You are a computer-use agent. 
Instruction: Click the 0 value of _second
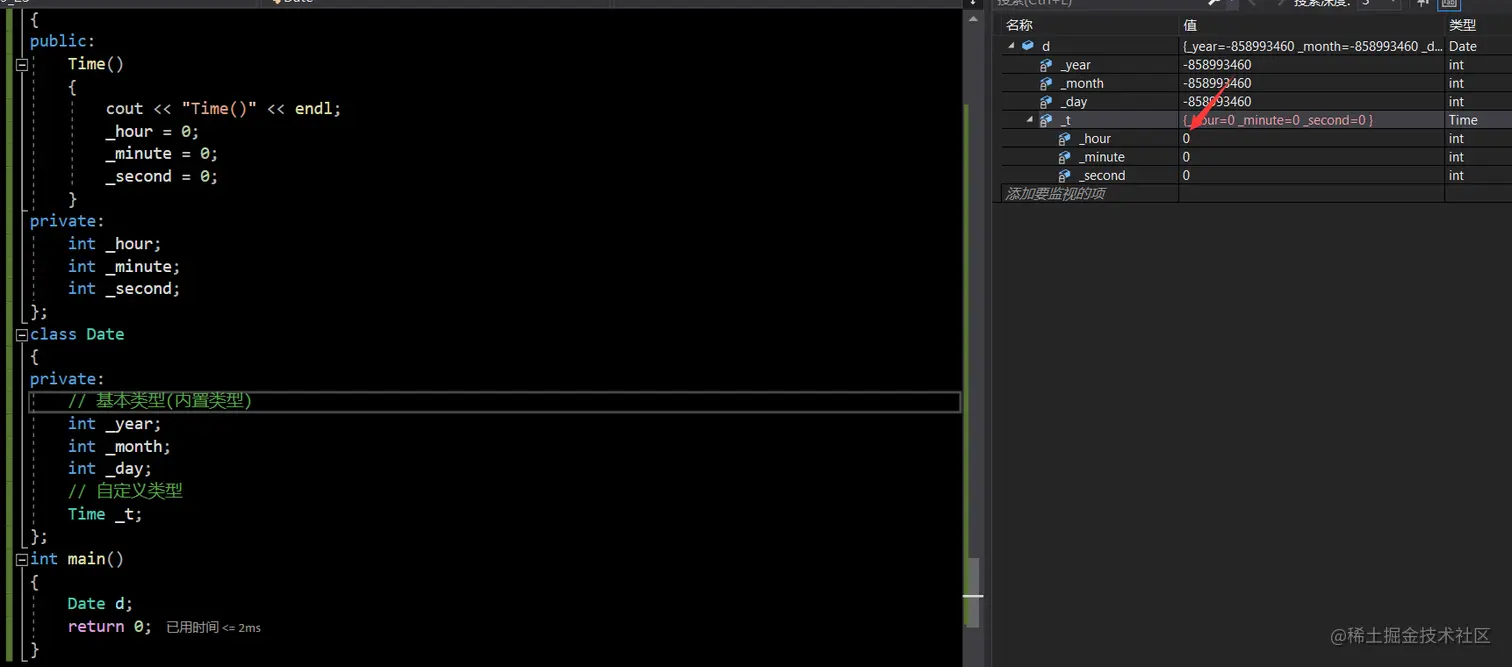tap(1186, 175)
